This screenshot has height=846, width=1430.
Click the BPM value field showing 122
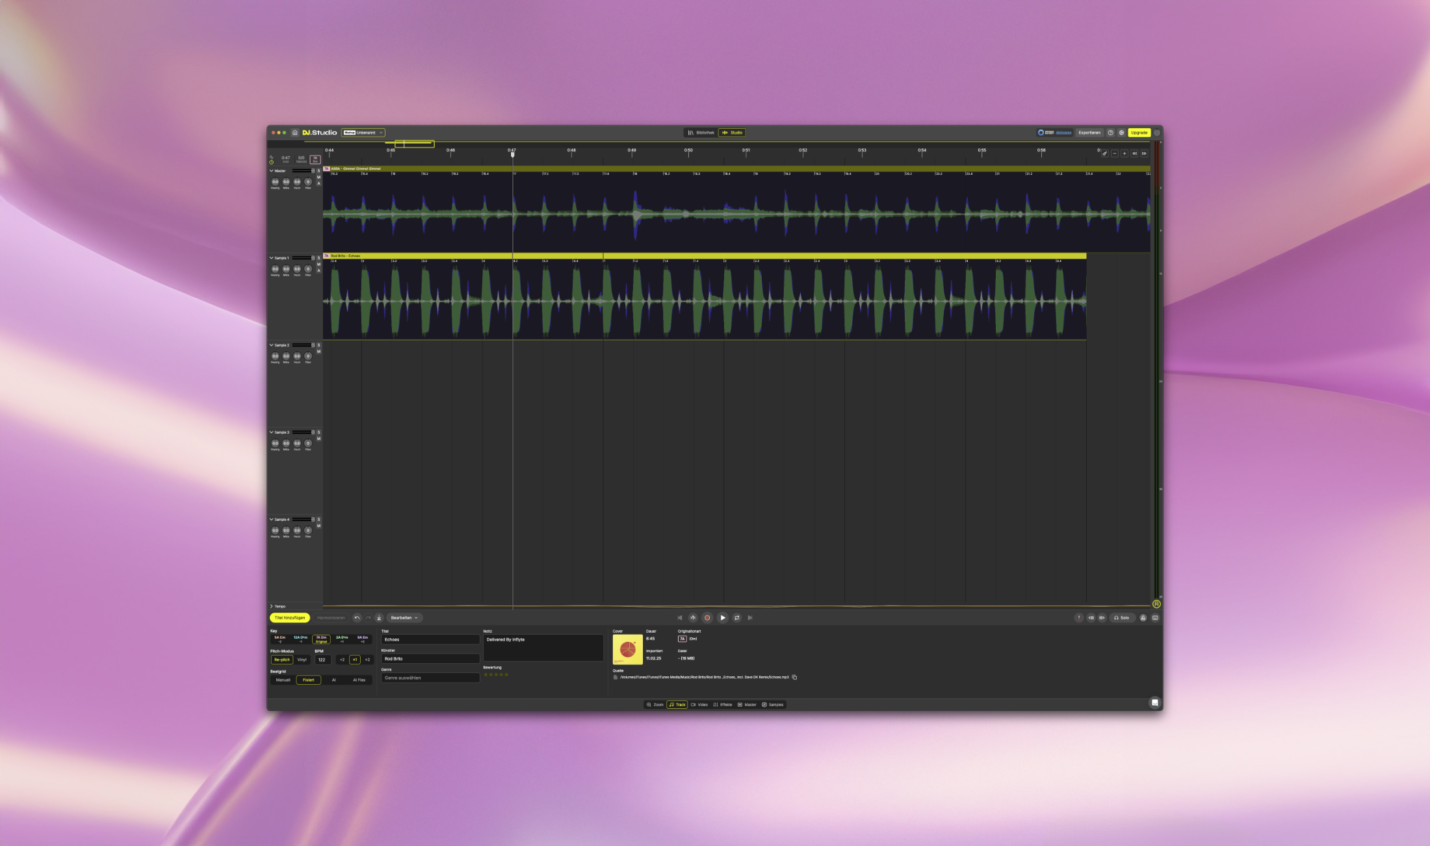[x=323, y=660]
